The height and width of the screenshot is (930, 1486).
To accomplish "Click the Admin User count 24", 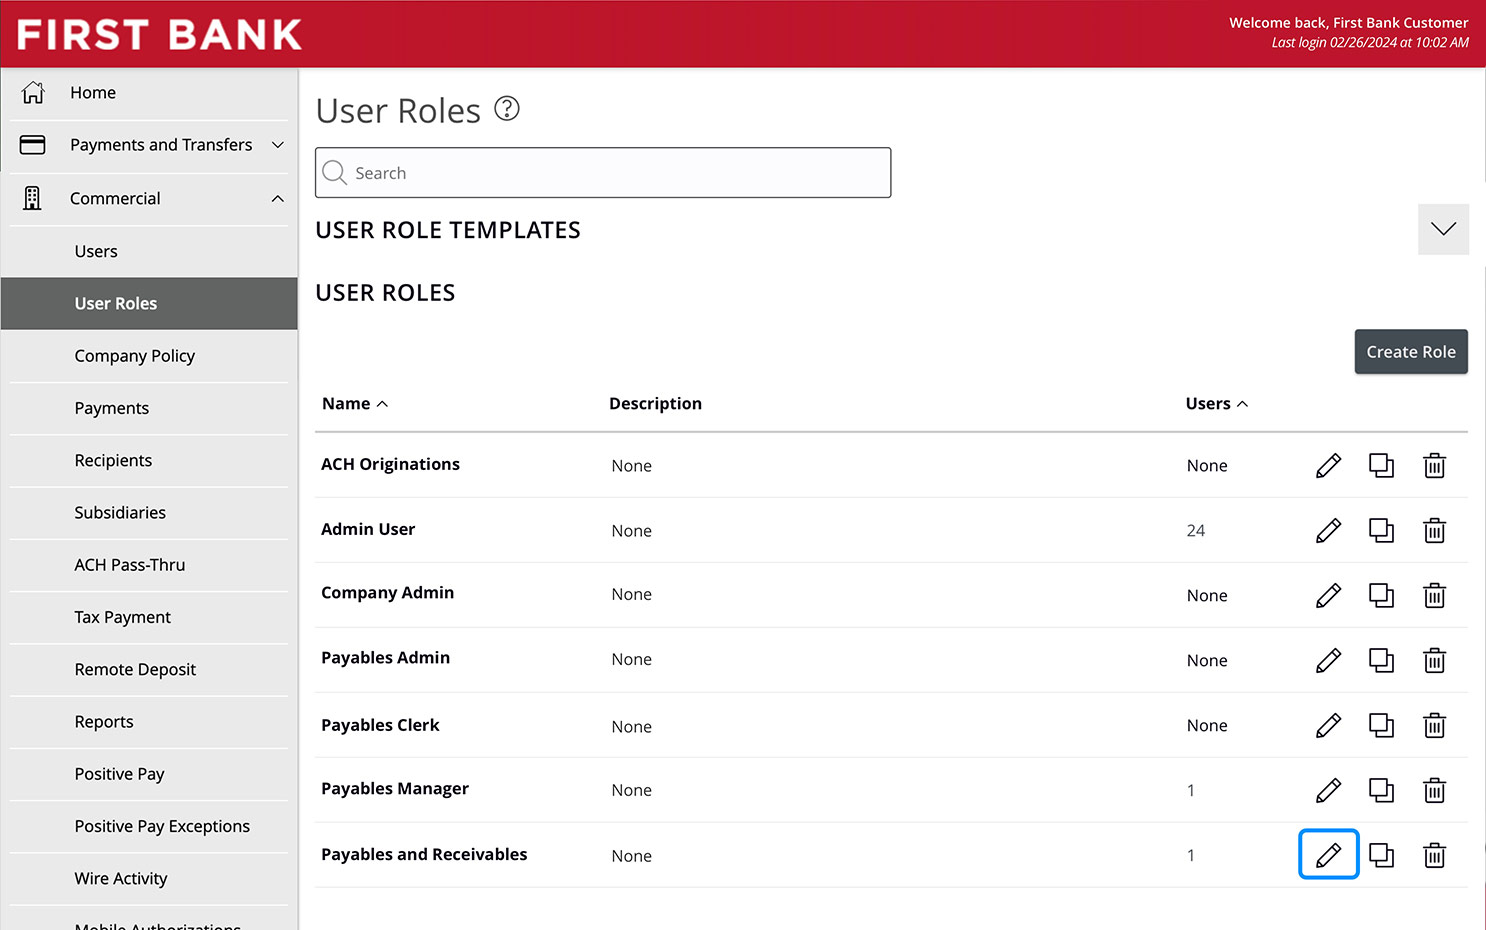I will [1196, 530].
